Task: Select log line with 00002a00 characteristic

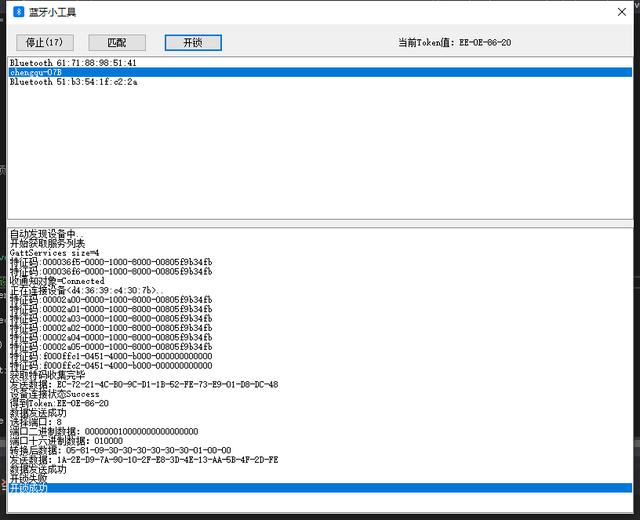Action: 320,300
